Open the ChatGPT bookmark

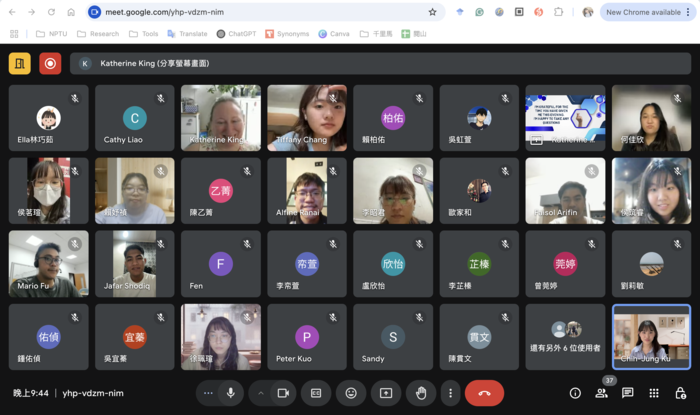[237, 33]
